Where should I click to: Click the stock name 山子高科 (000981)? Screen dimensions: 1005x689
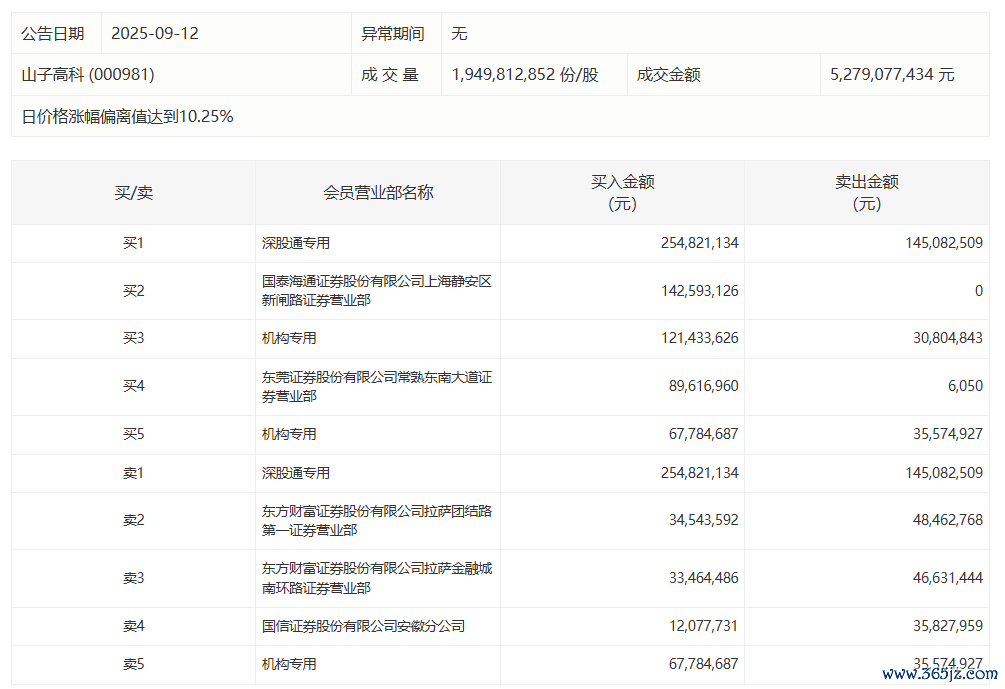point(88,74)
